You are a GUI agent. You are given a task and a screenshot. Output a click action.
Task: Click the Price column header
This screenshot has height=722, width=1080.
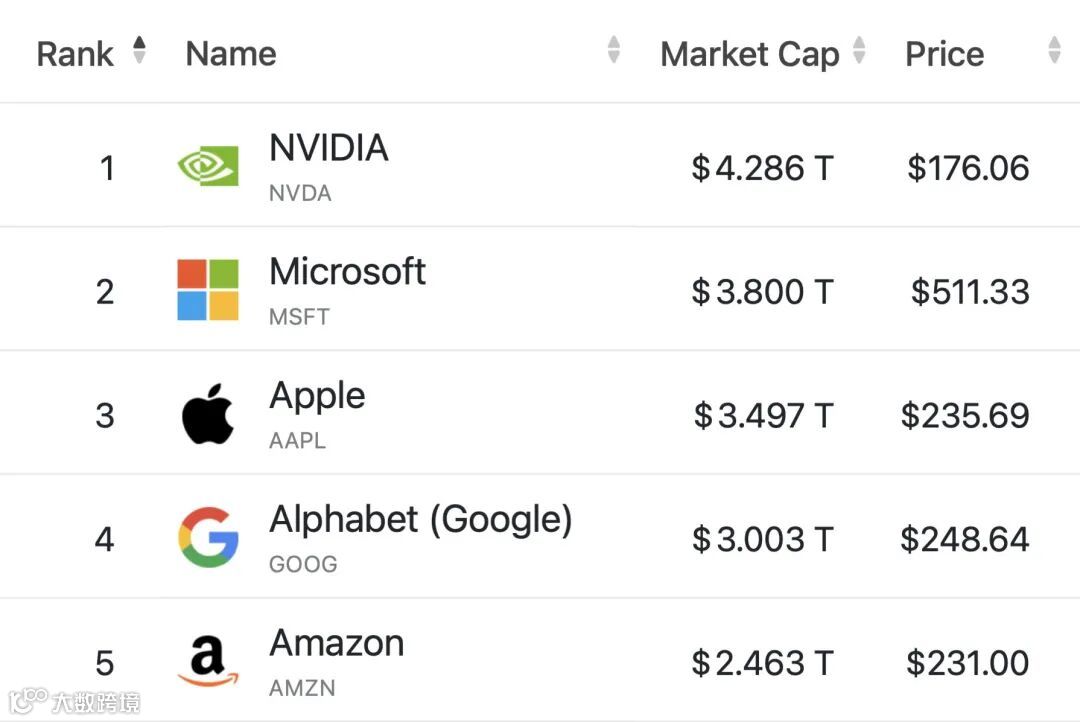(x=944, y=54)
